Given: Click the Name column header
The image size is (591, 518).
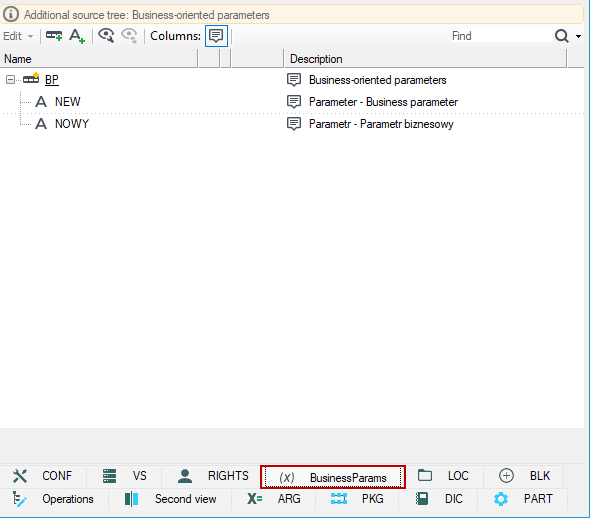Looking at the screenshot, I should 99,59.
